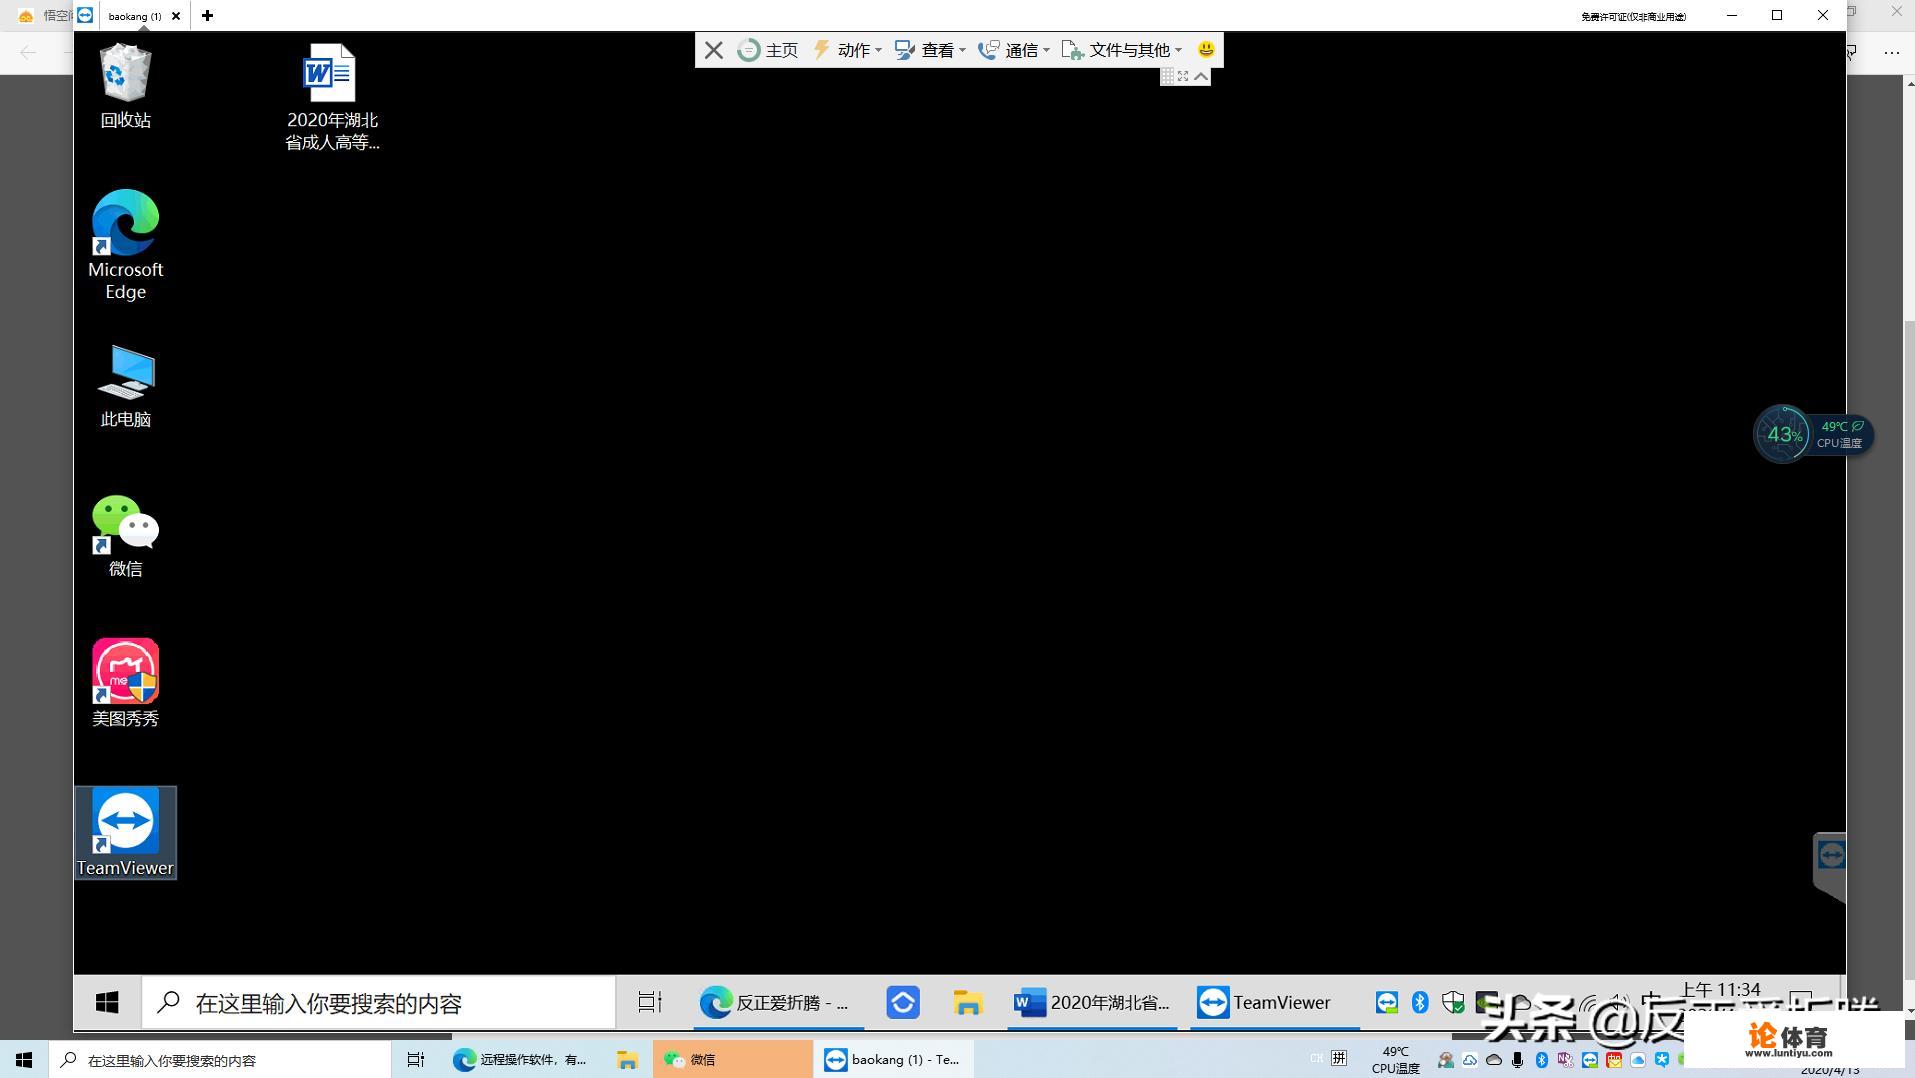Click the background browser's vertical scrollbar
This screenshot has width=1915, height=1078.
click(x=1910, y=650)
